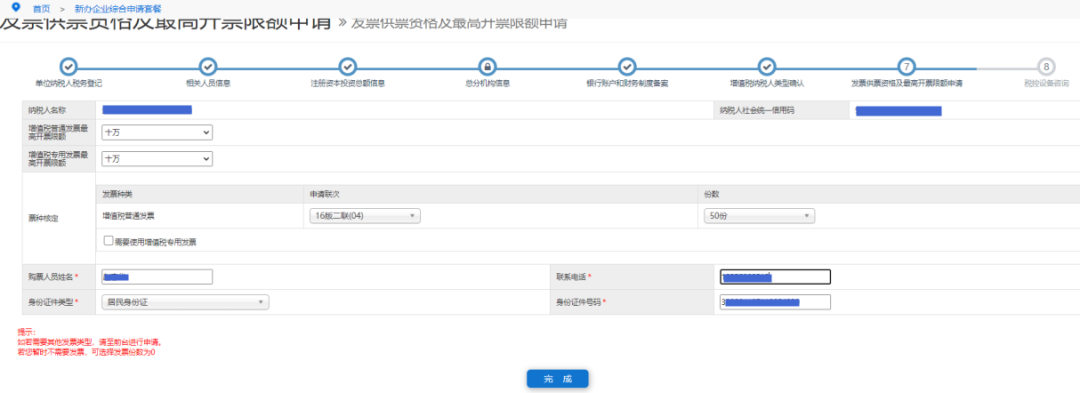Click the 完成 button
The width and height of the screenshot is (1080, 393).
pyautogui.click(x=557, y=379)
